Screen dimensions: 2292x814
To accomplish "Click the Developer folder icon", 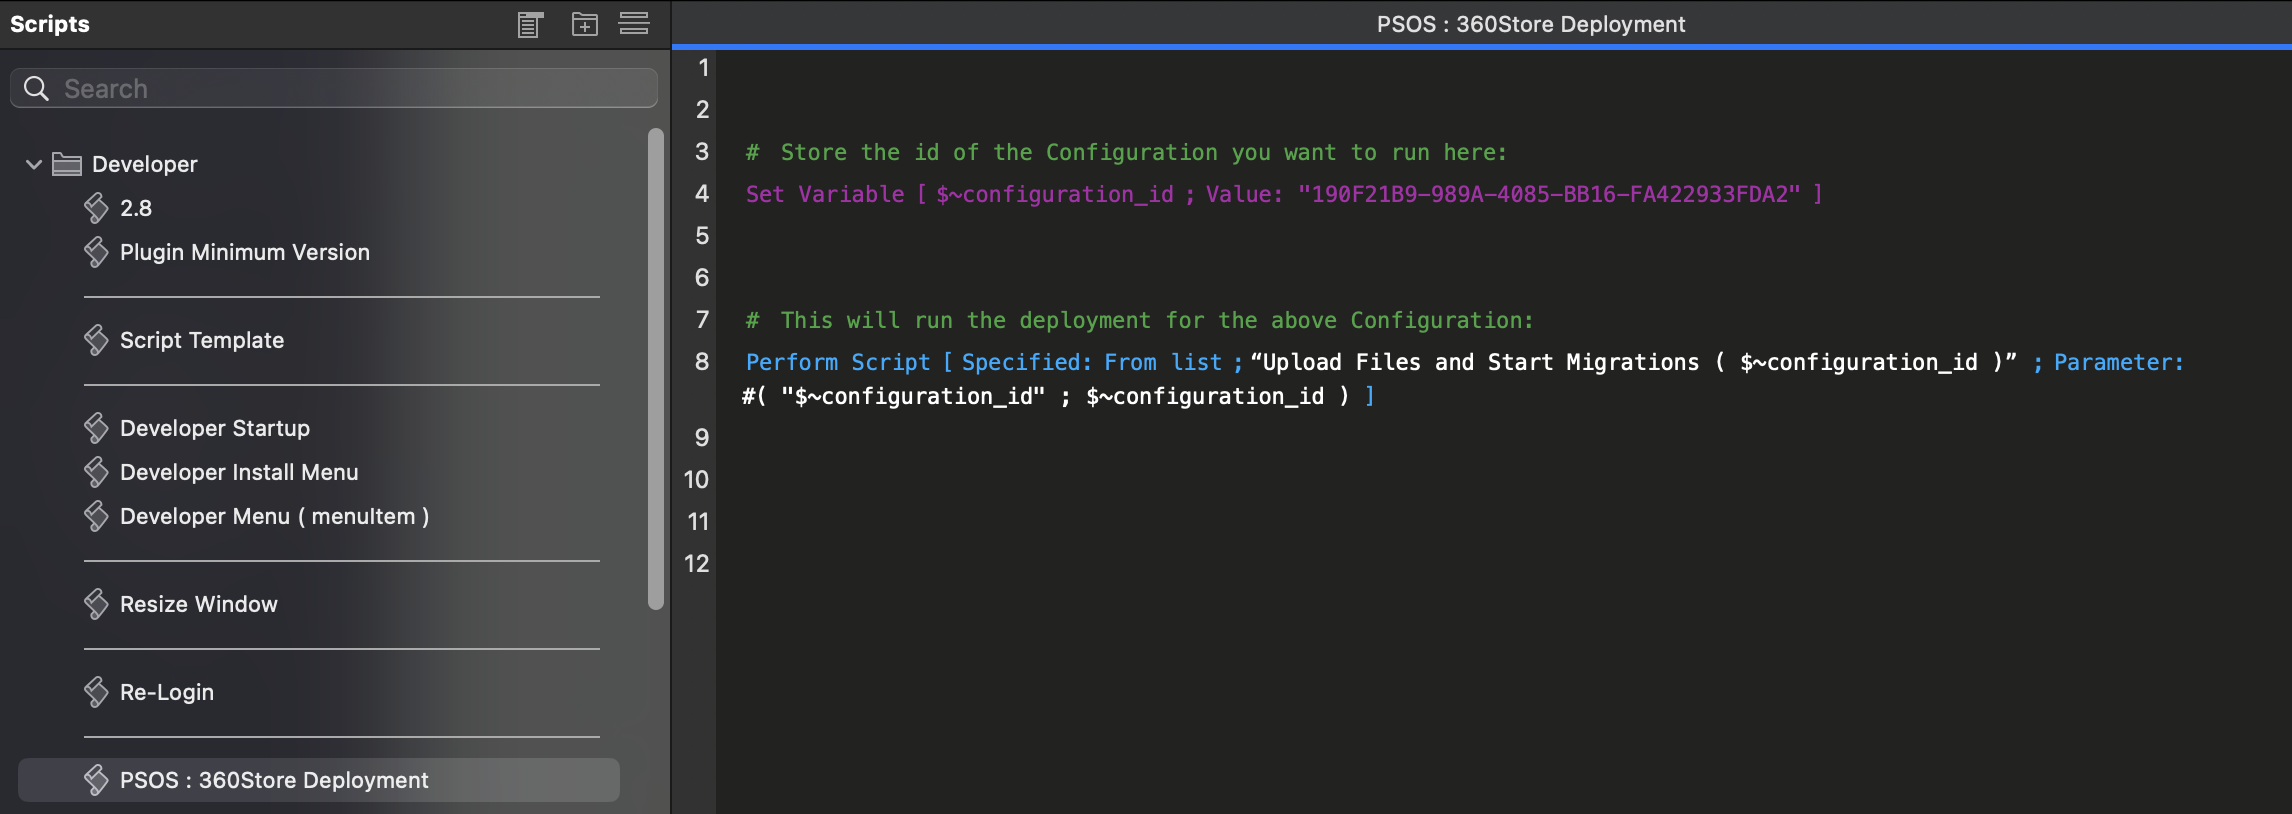I will [x=67, y=164].
